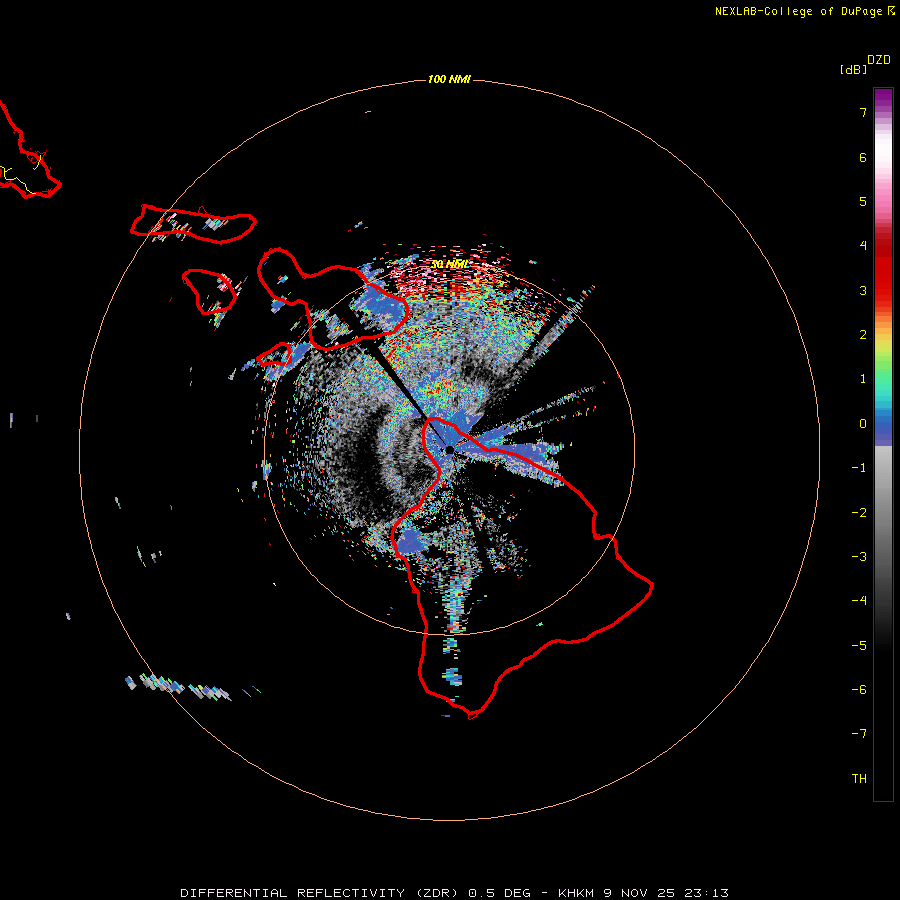Click the -3 dB tick label
Screen dimensions: 900x900
click(x=859, y=557)
